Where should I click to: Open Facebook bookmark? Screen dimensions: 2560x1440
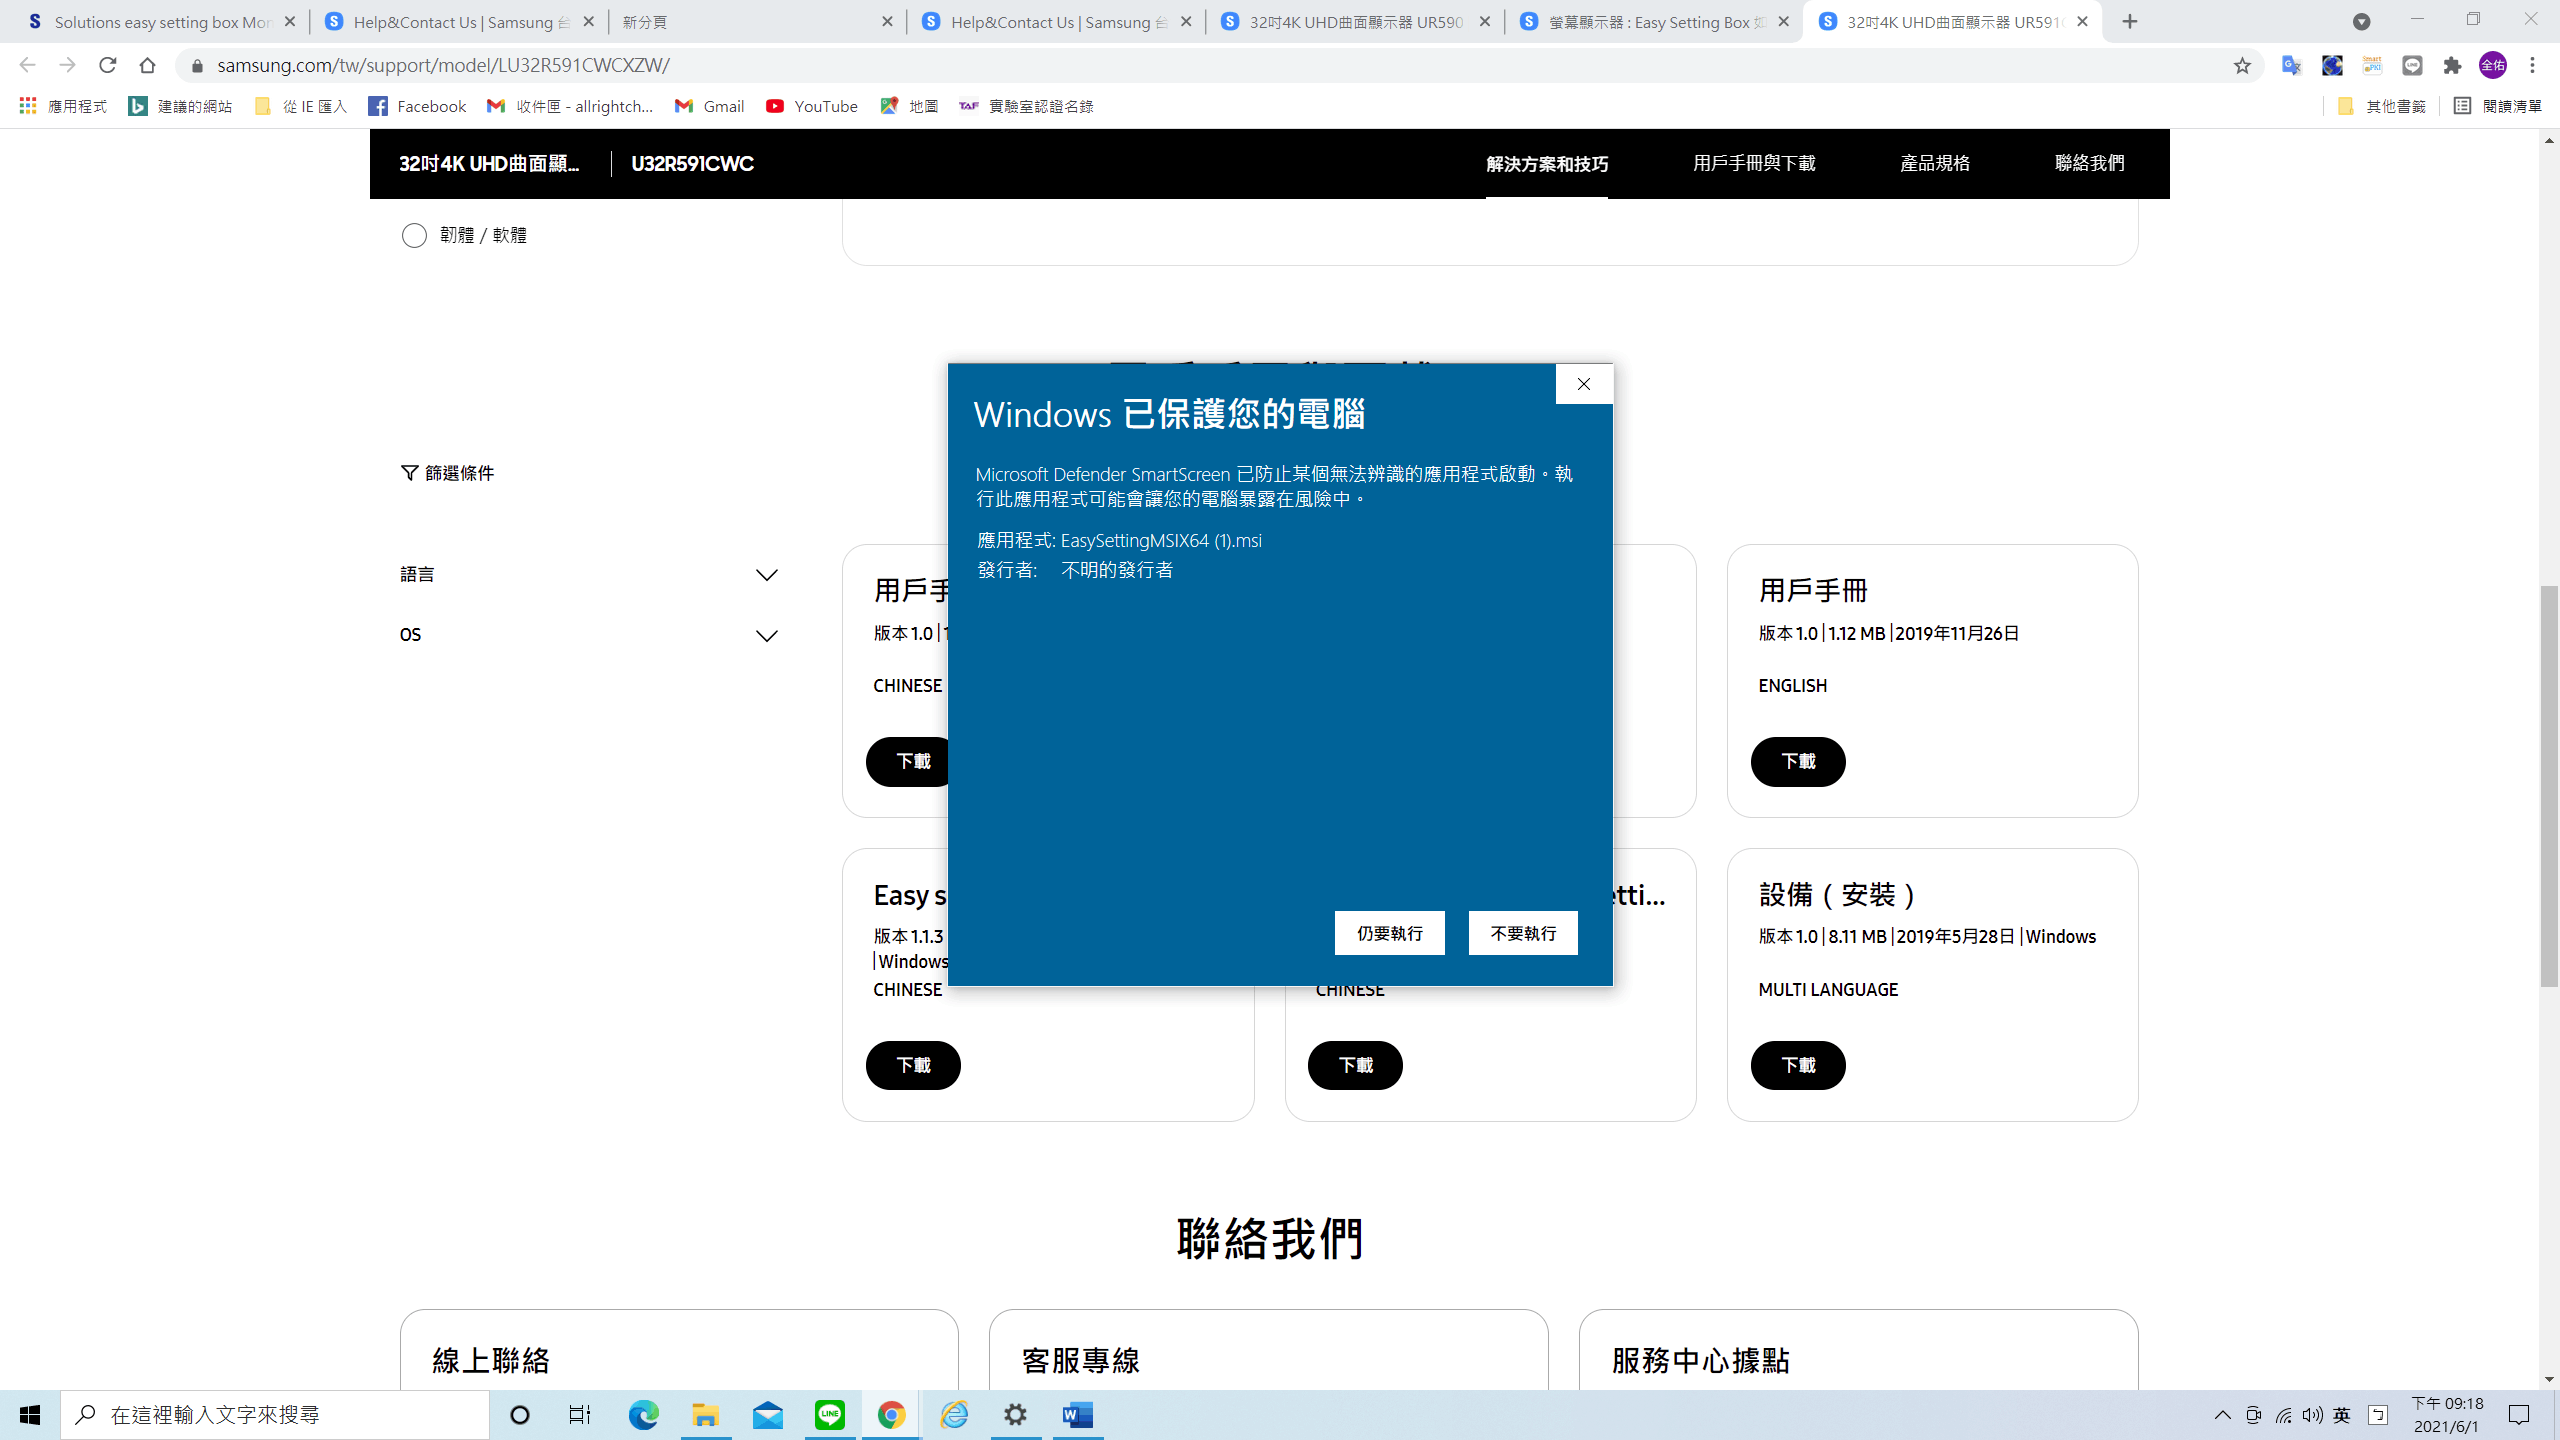pos(417,106)
